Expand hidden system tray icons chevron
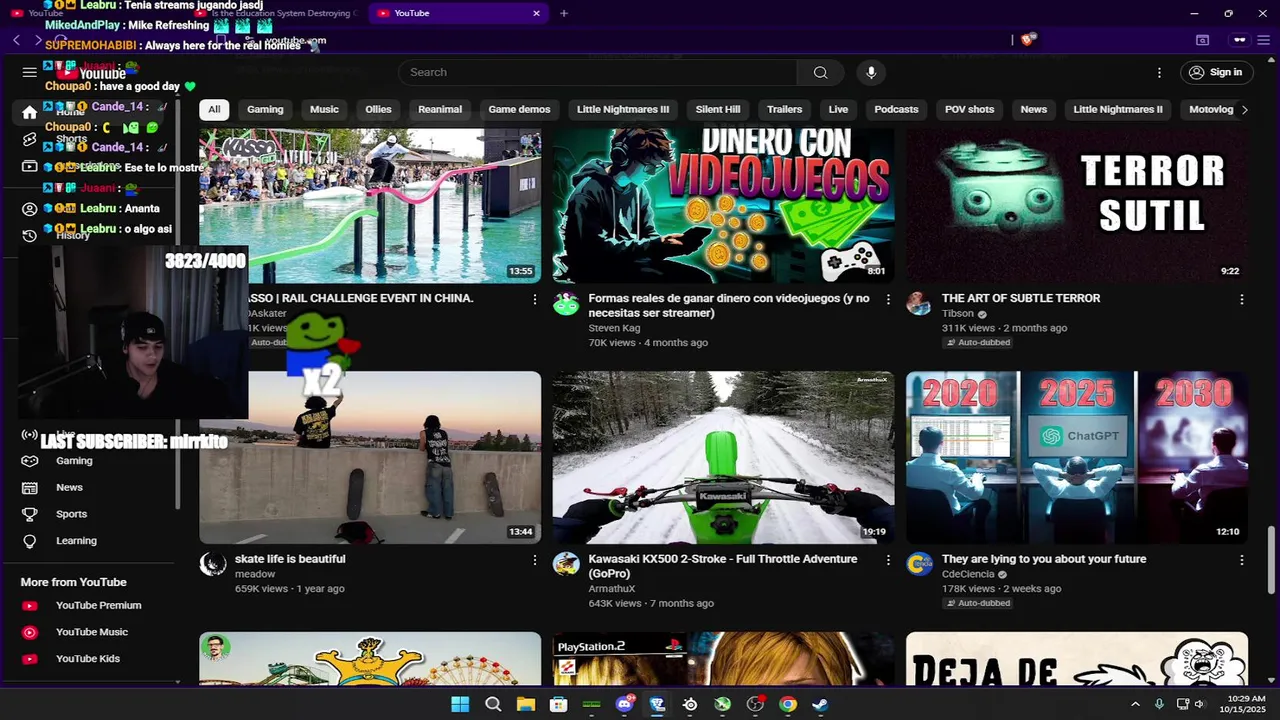This screenshot has height=720, width=1280. click(1135, 704)
